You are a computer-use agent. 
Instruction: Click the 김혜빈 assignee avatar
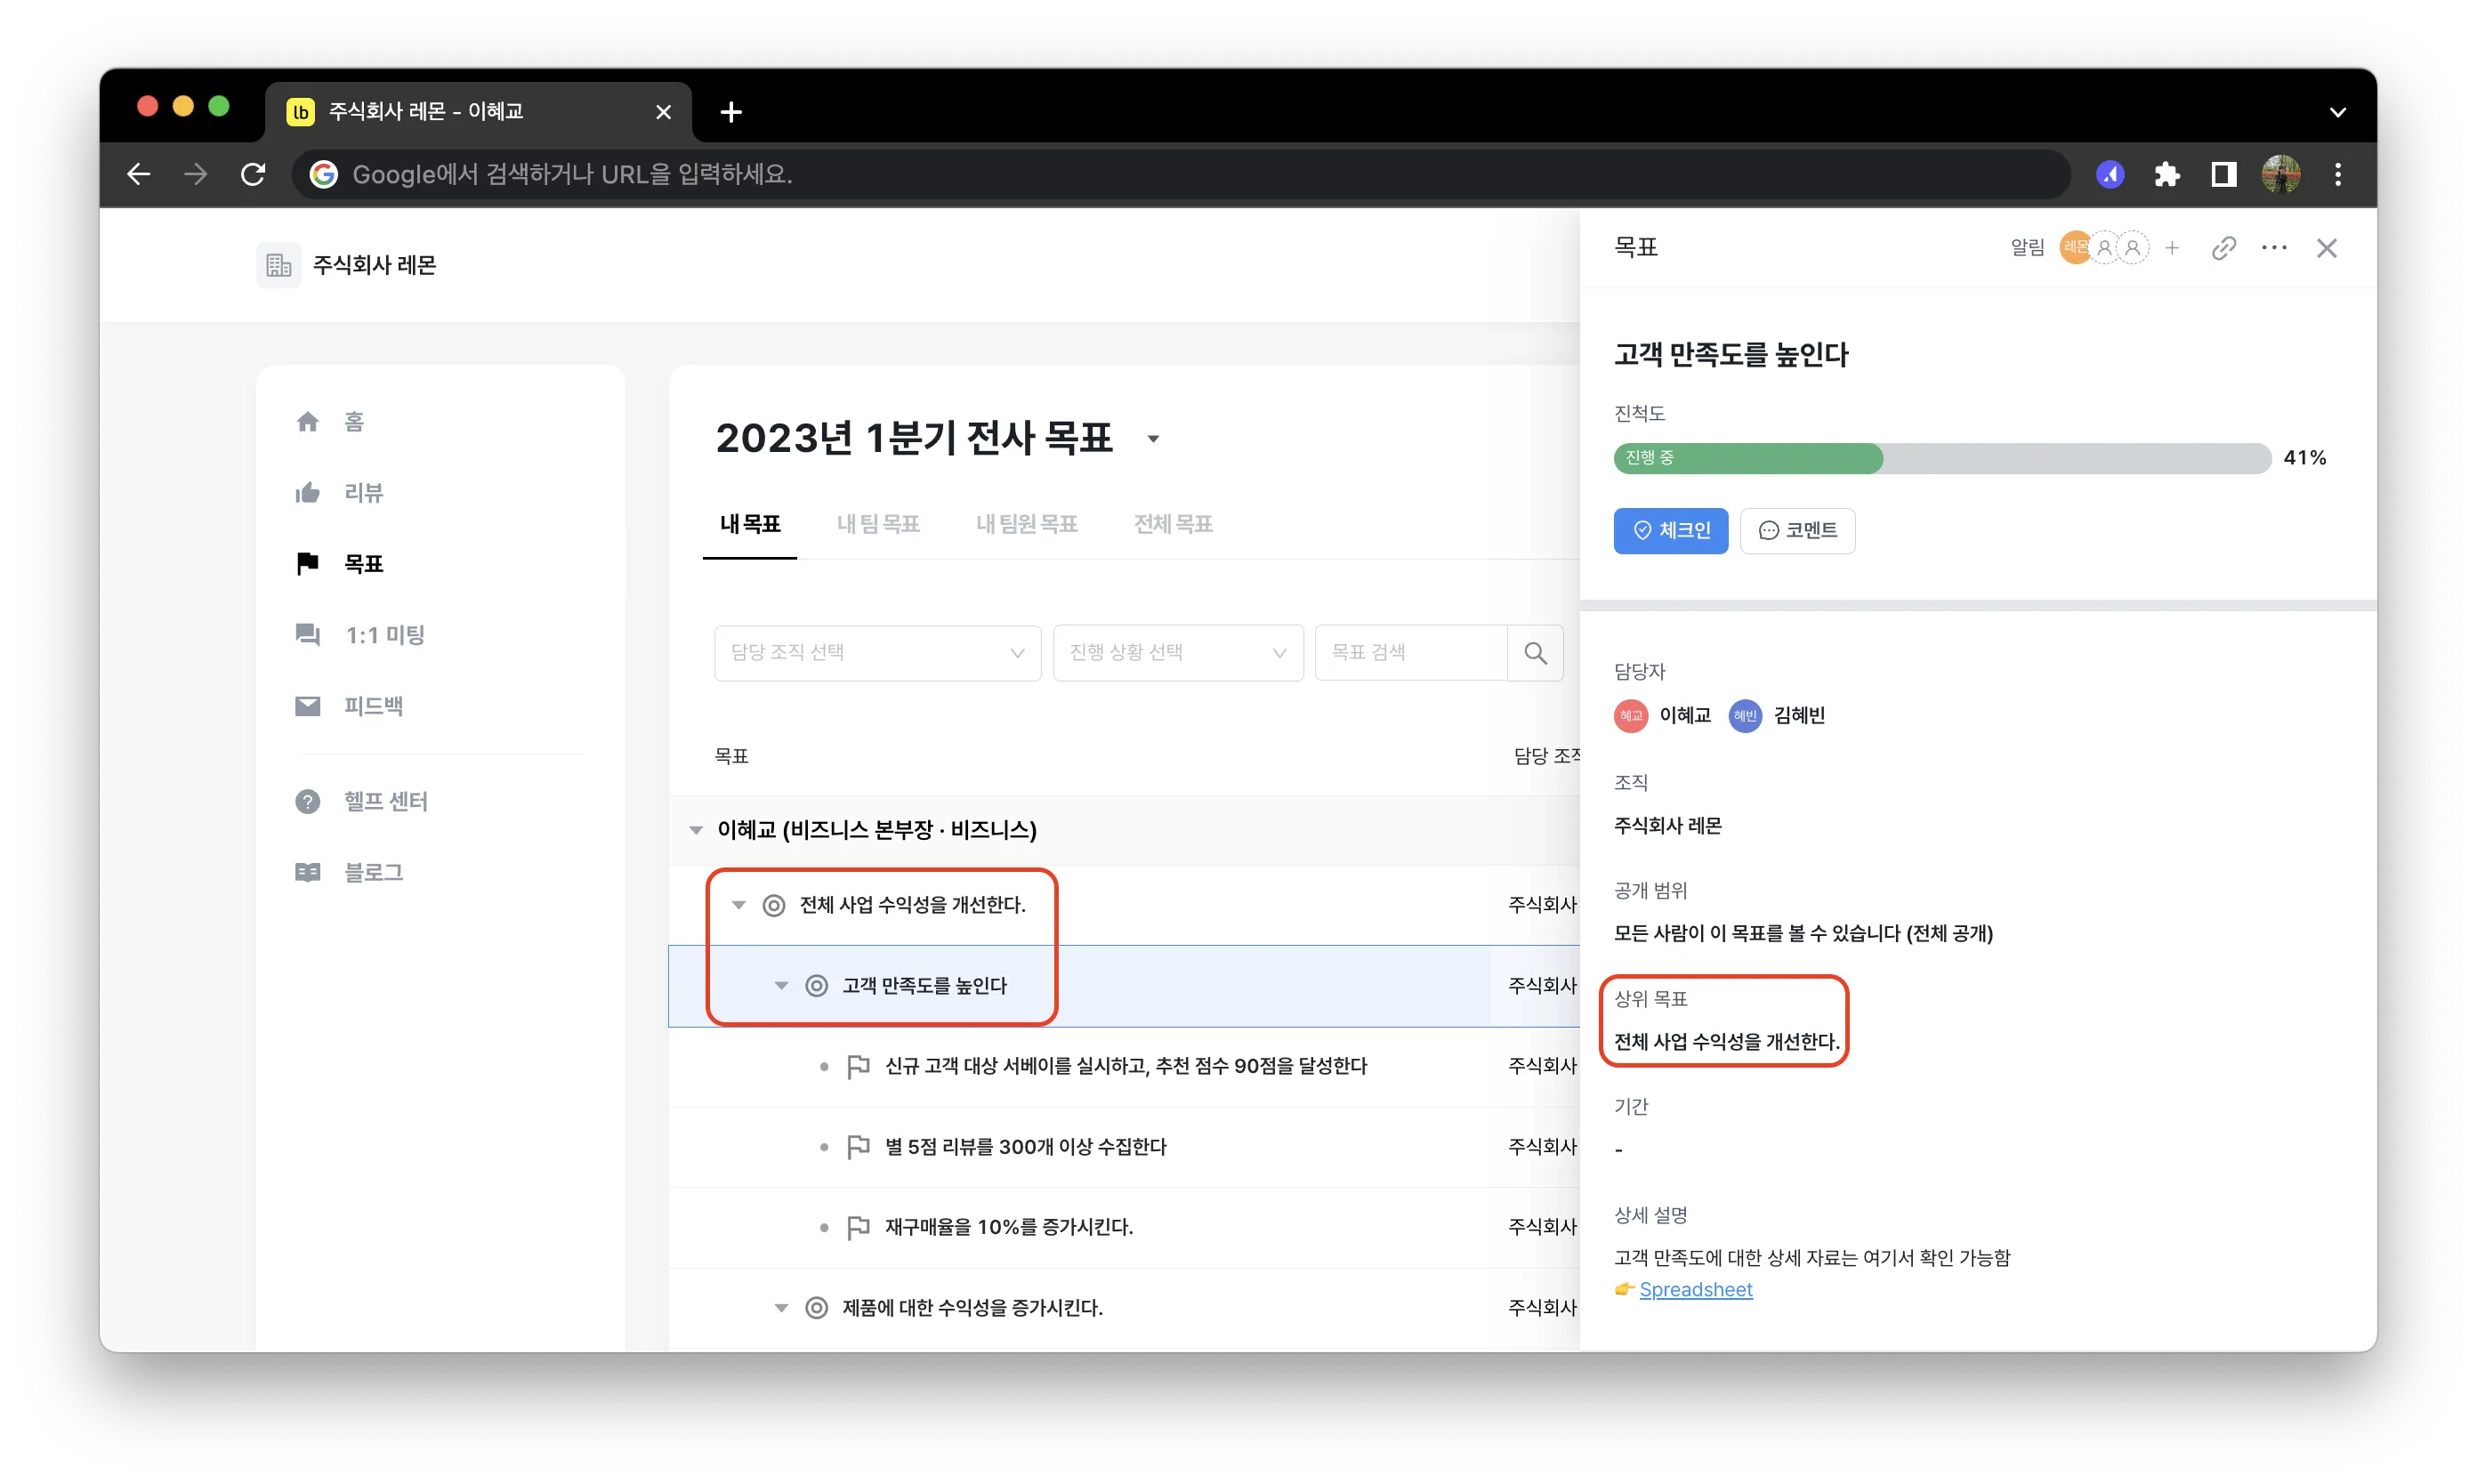(x=1745, y=716)
